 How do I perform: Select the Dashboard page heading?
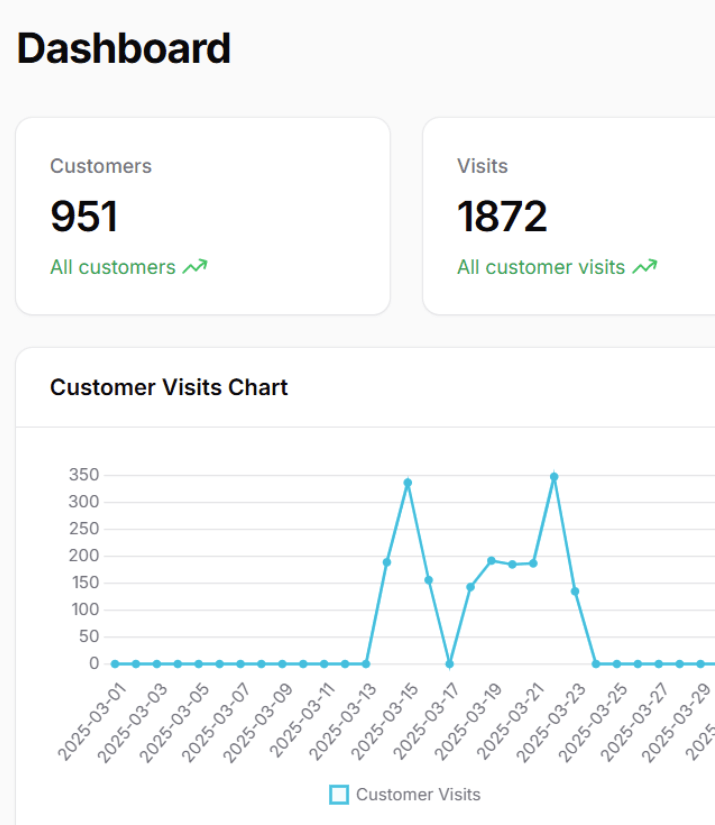[x=124, y=48]
